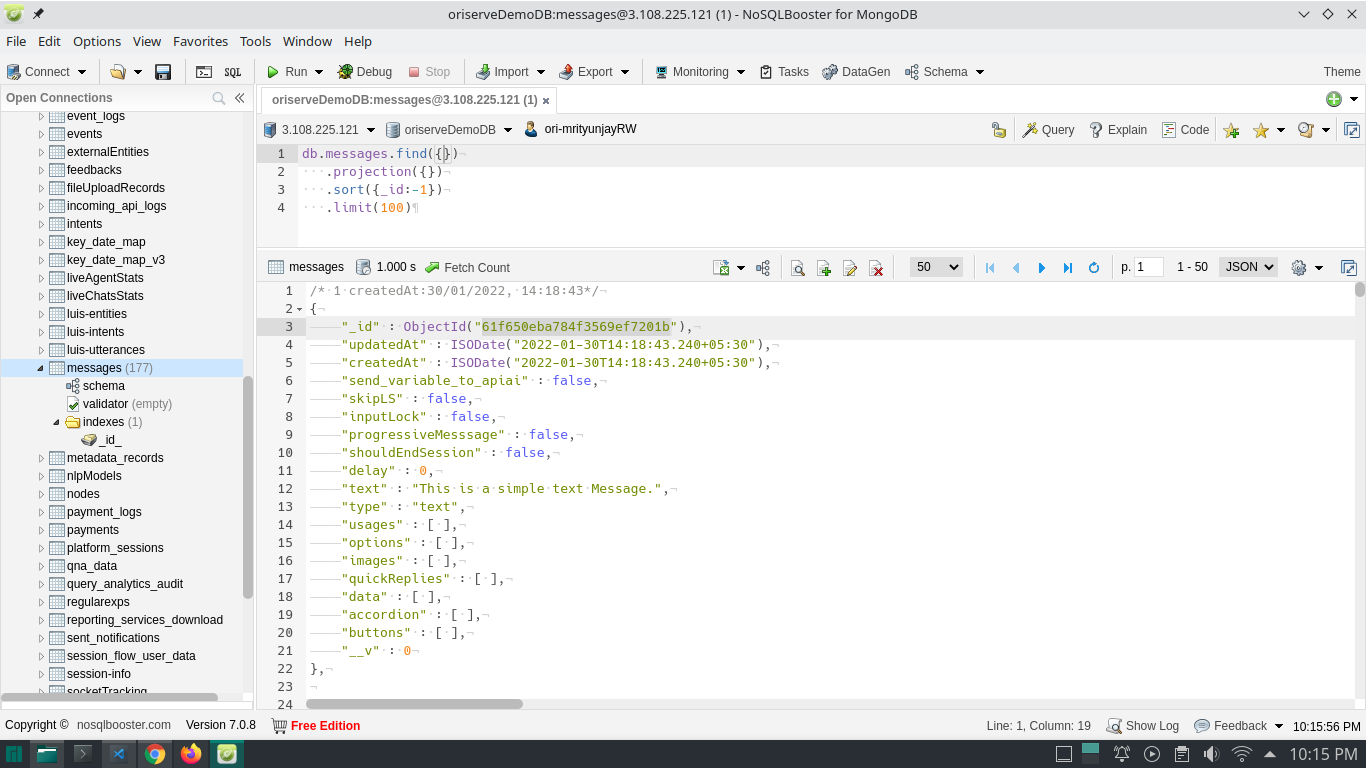Open DataGen tool
This screenshot has height=768, width=1366.
click(x=856, y=72)
